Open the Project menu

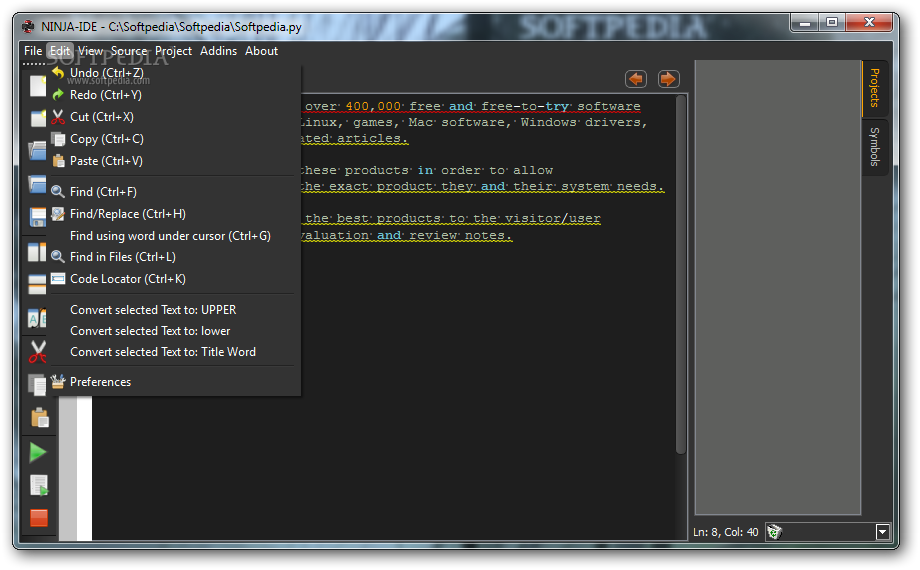(173, 51)
